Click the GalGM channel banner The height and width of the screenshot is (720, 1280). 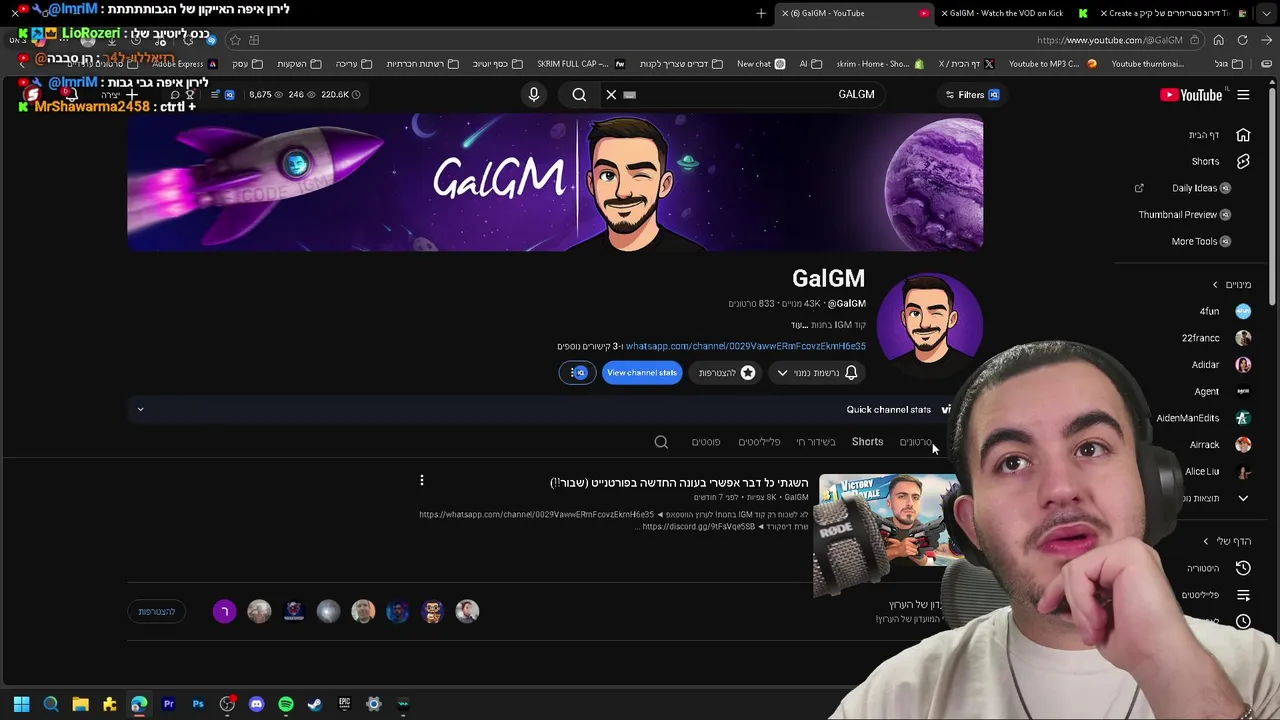click(555, 181)
